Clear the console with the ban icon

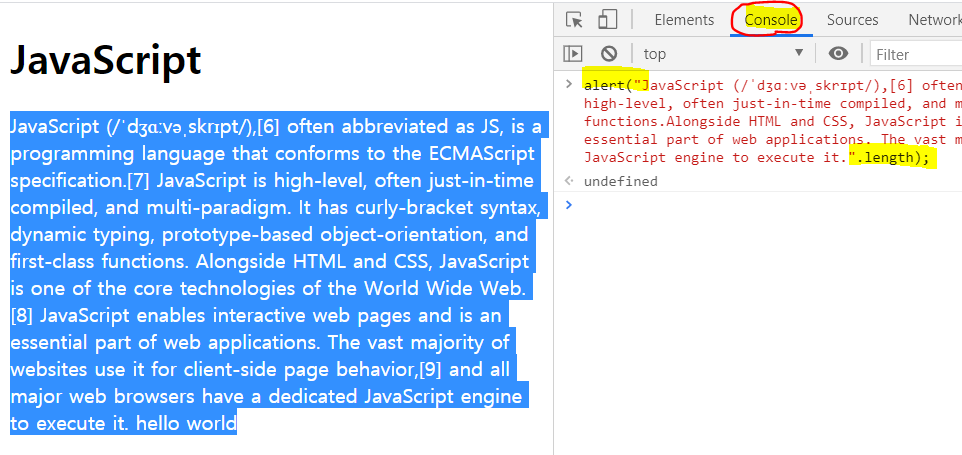609,54
